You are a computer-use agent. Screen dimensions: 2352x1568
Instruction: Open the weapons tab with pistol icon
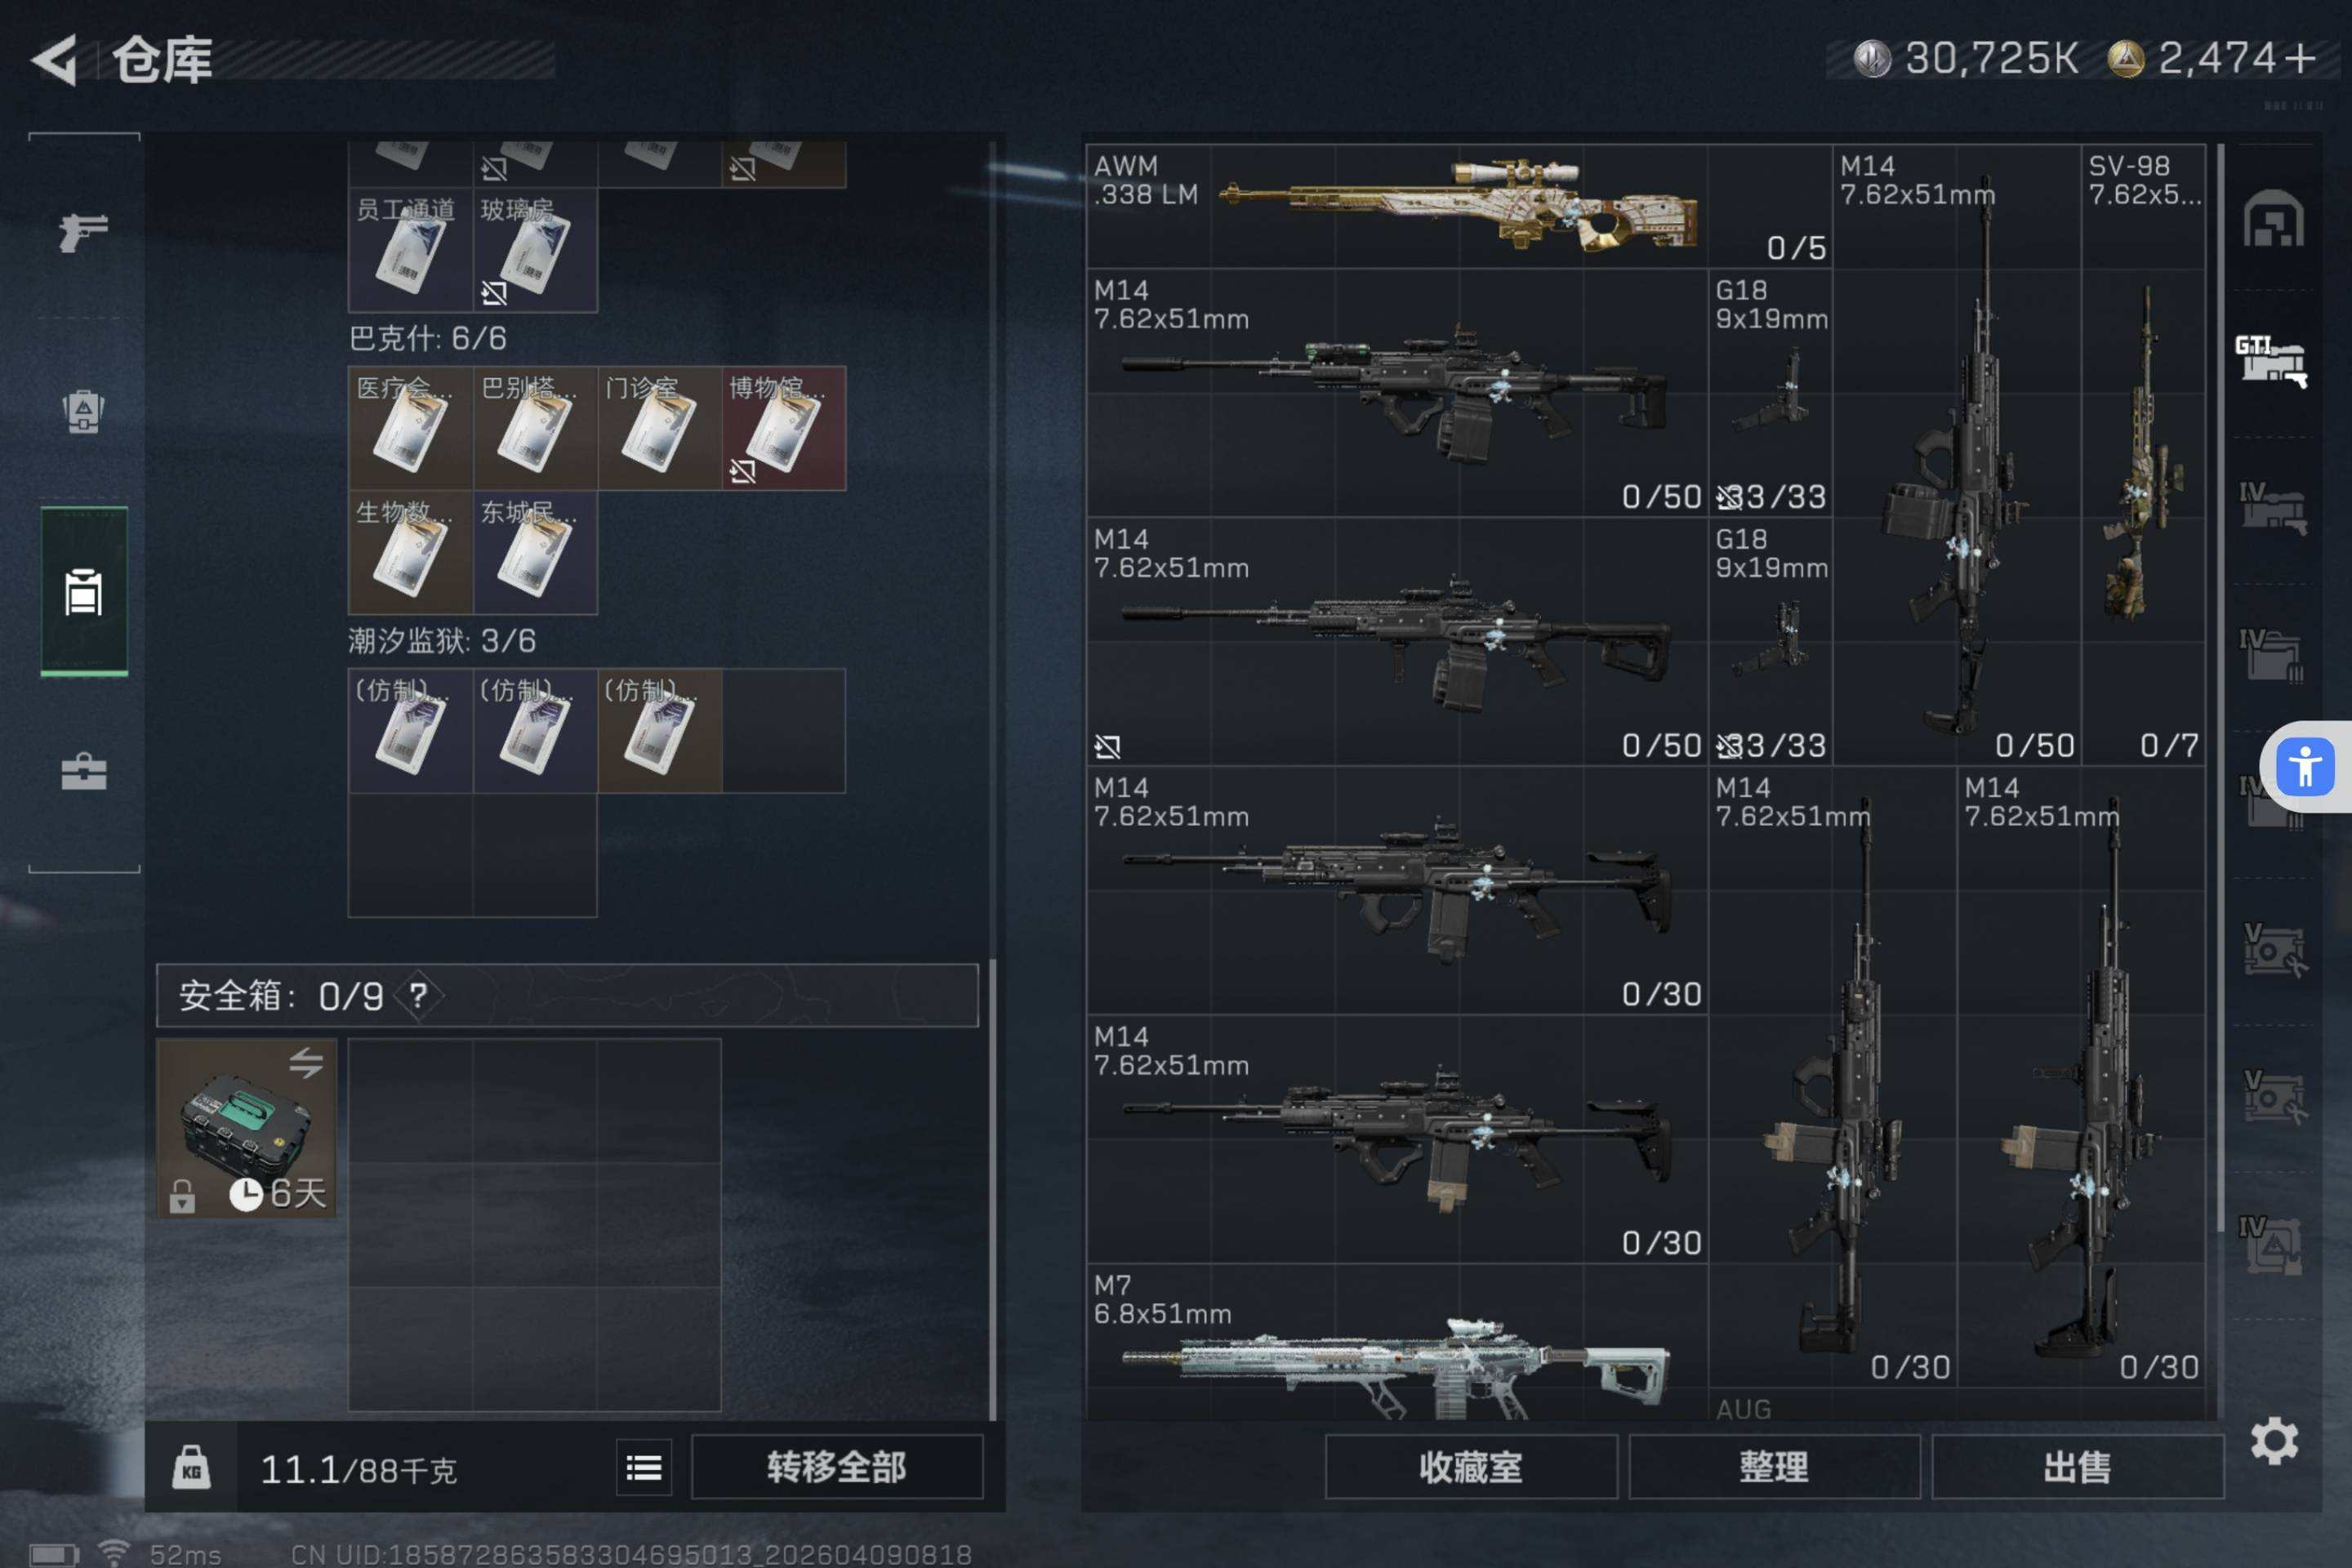click(84, 232)
